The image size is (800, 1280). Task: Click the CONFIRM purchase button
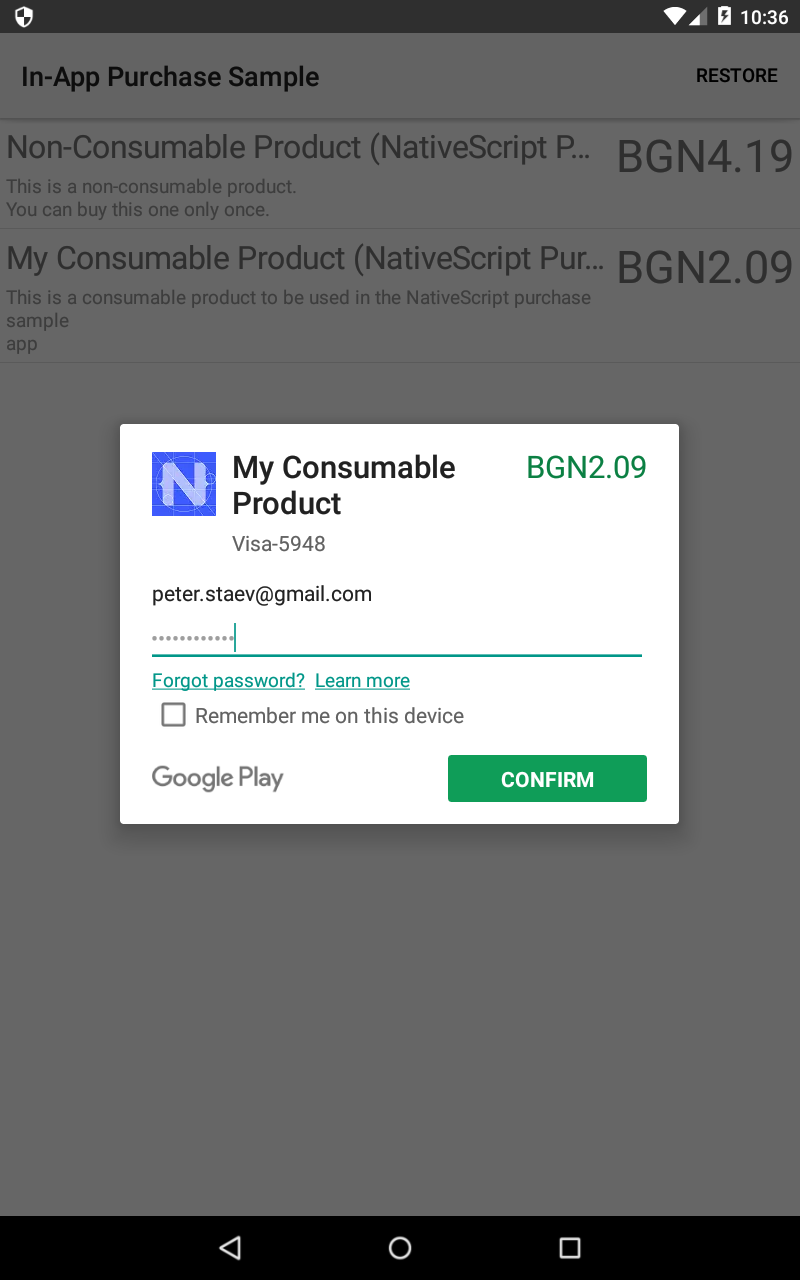click(547, 779)
